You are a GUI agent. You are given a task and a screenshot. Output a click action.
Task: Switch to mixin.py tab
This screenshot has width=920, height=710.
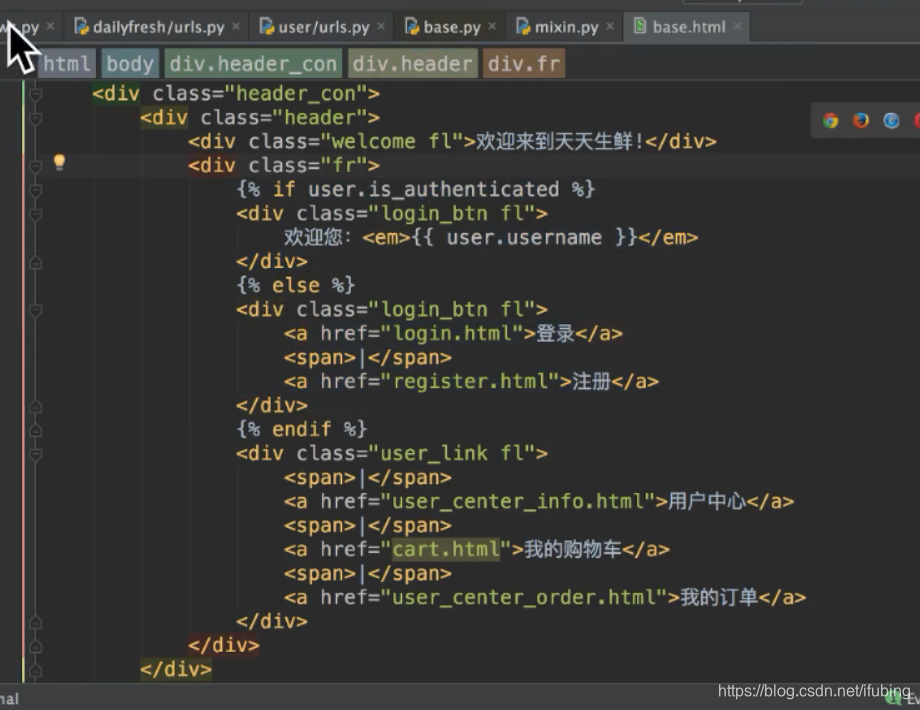point(566,27)
